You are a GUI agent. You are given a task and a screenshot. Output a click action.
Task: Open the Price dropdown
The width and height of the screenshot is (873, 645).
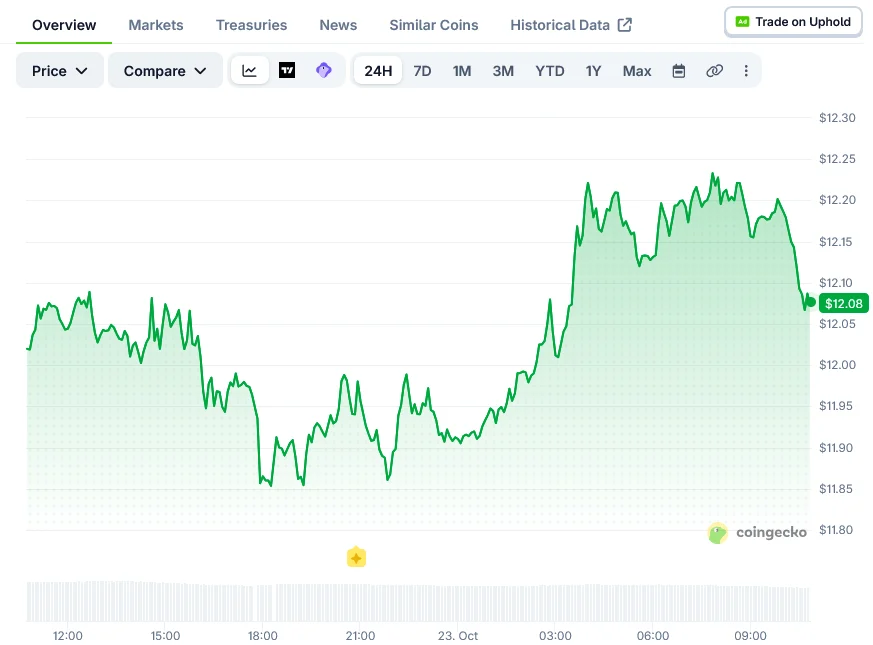coord(60,71)
